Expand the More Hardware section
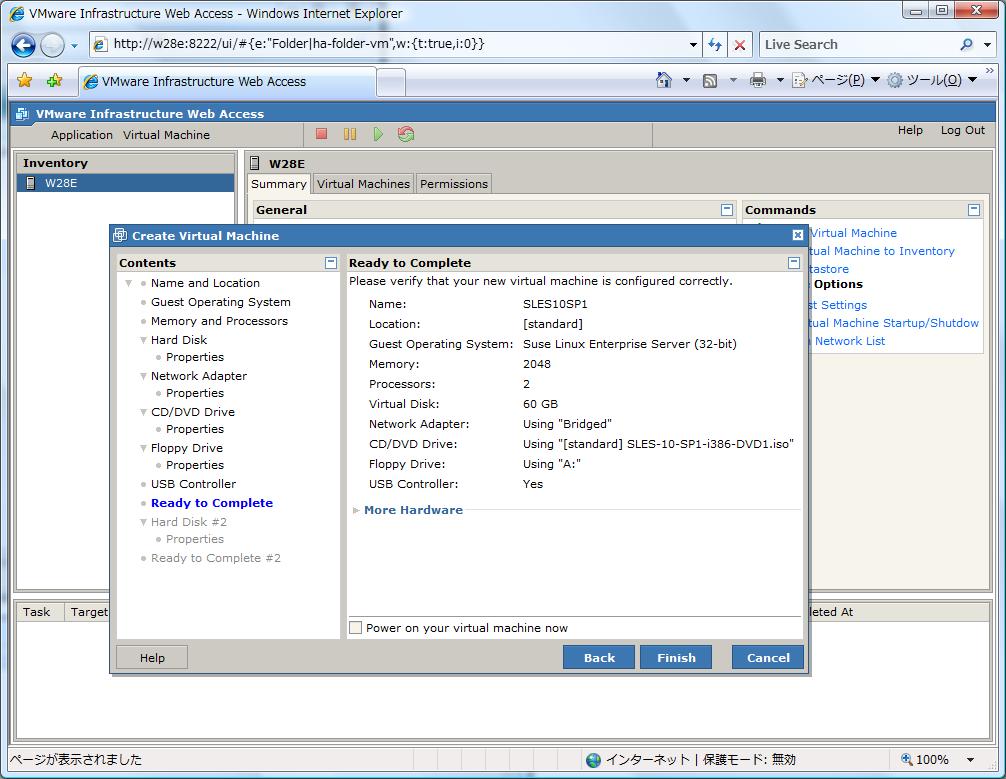 [x=356, y=510]
